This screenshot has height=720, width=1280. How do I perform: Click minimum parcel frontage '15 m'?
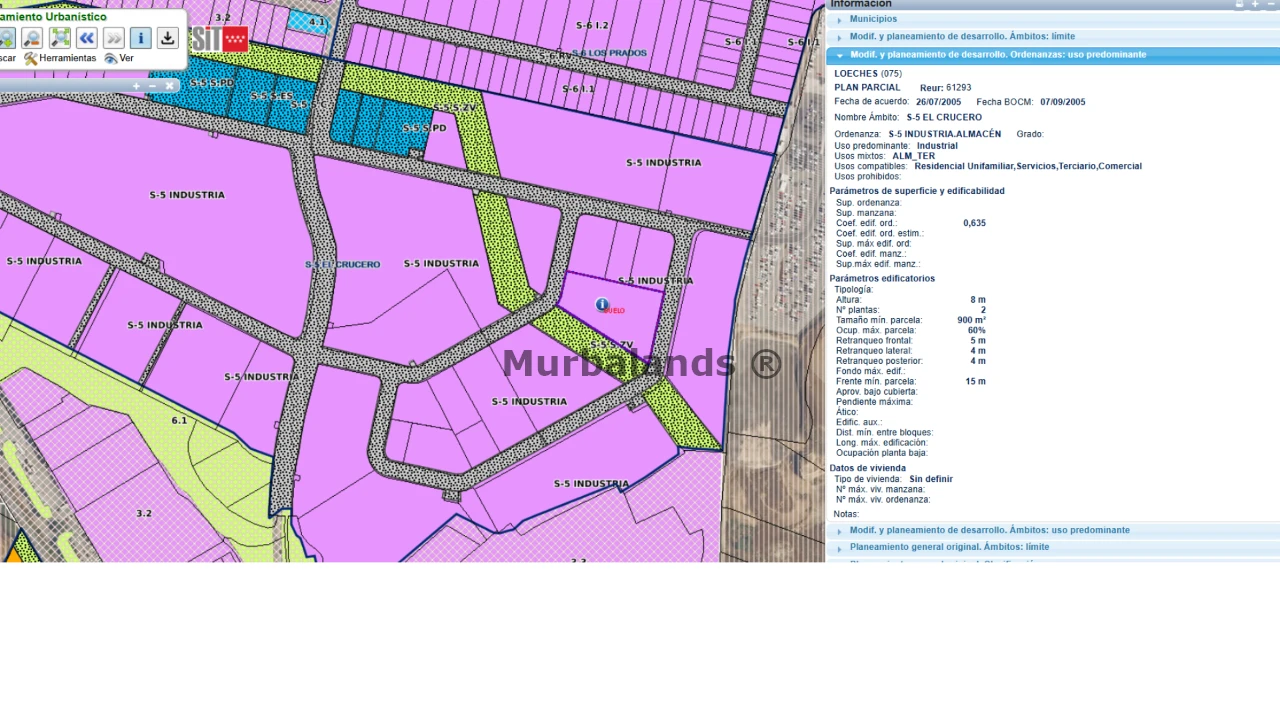coord(976,382)
